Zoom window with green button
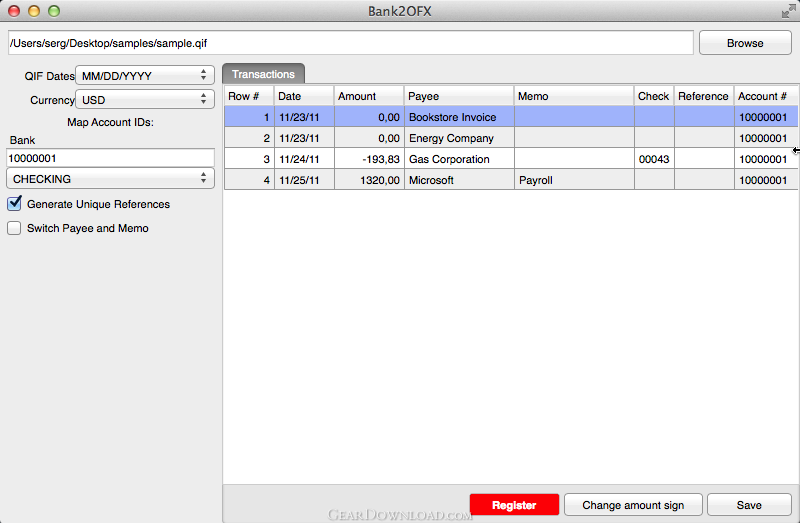The height and width of the screenshot is (523, 800). 54,11
